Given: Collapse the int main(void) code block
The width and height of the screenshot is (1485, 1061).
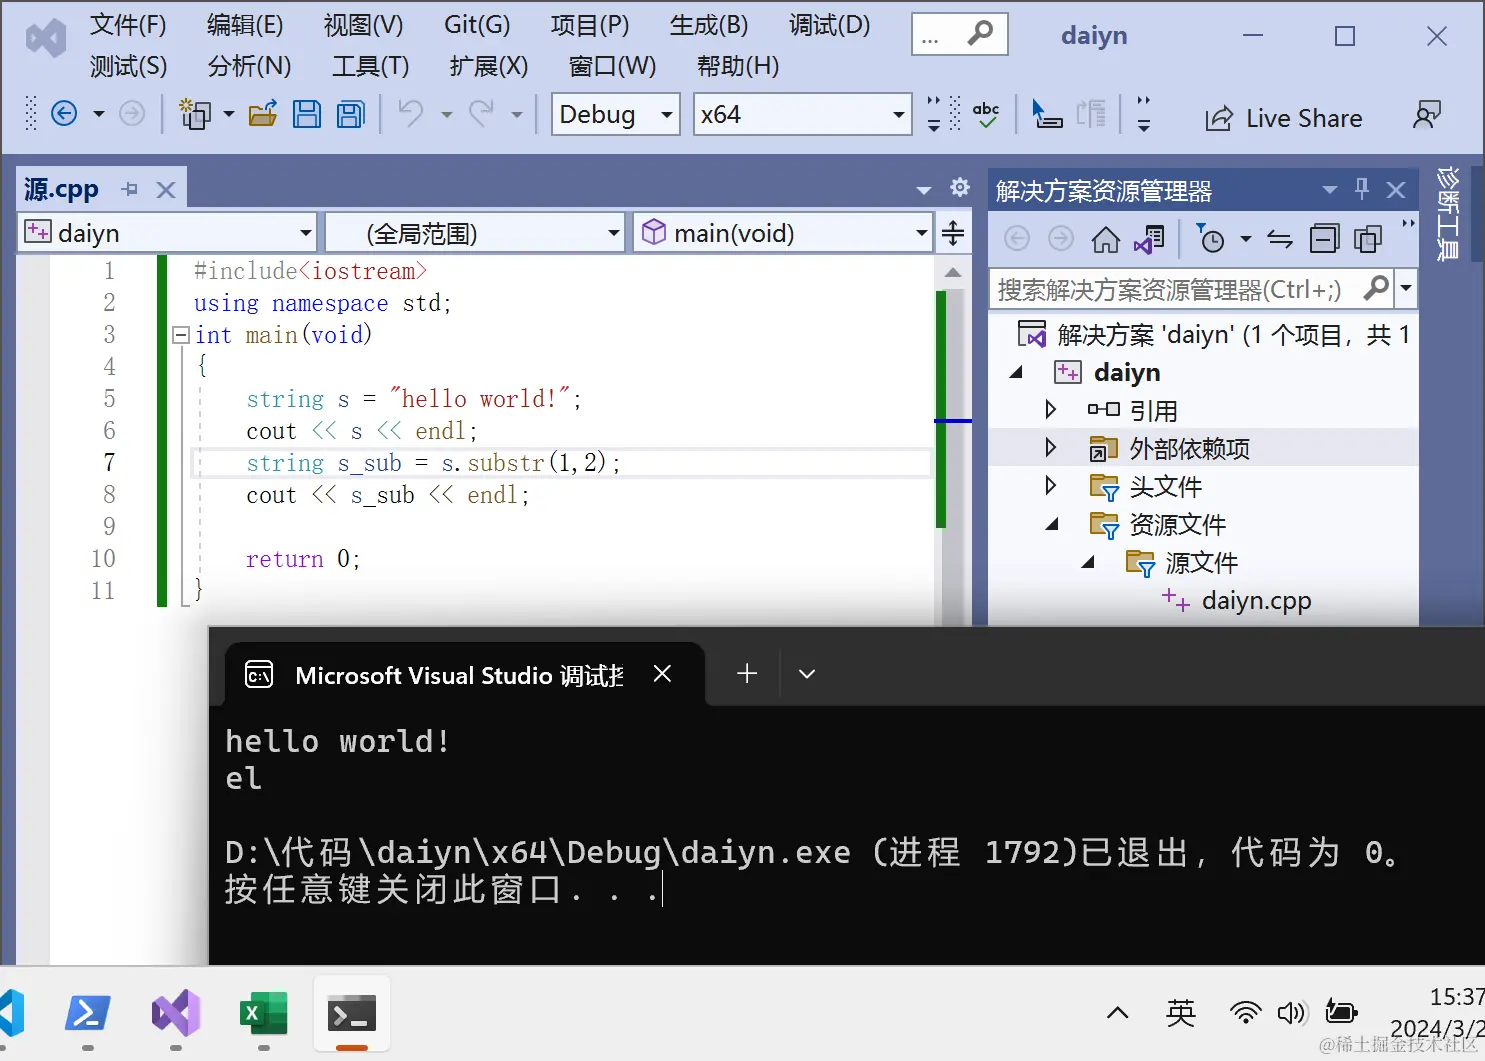Looking at the screenshot, I should (x=181, y=335).
